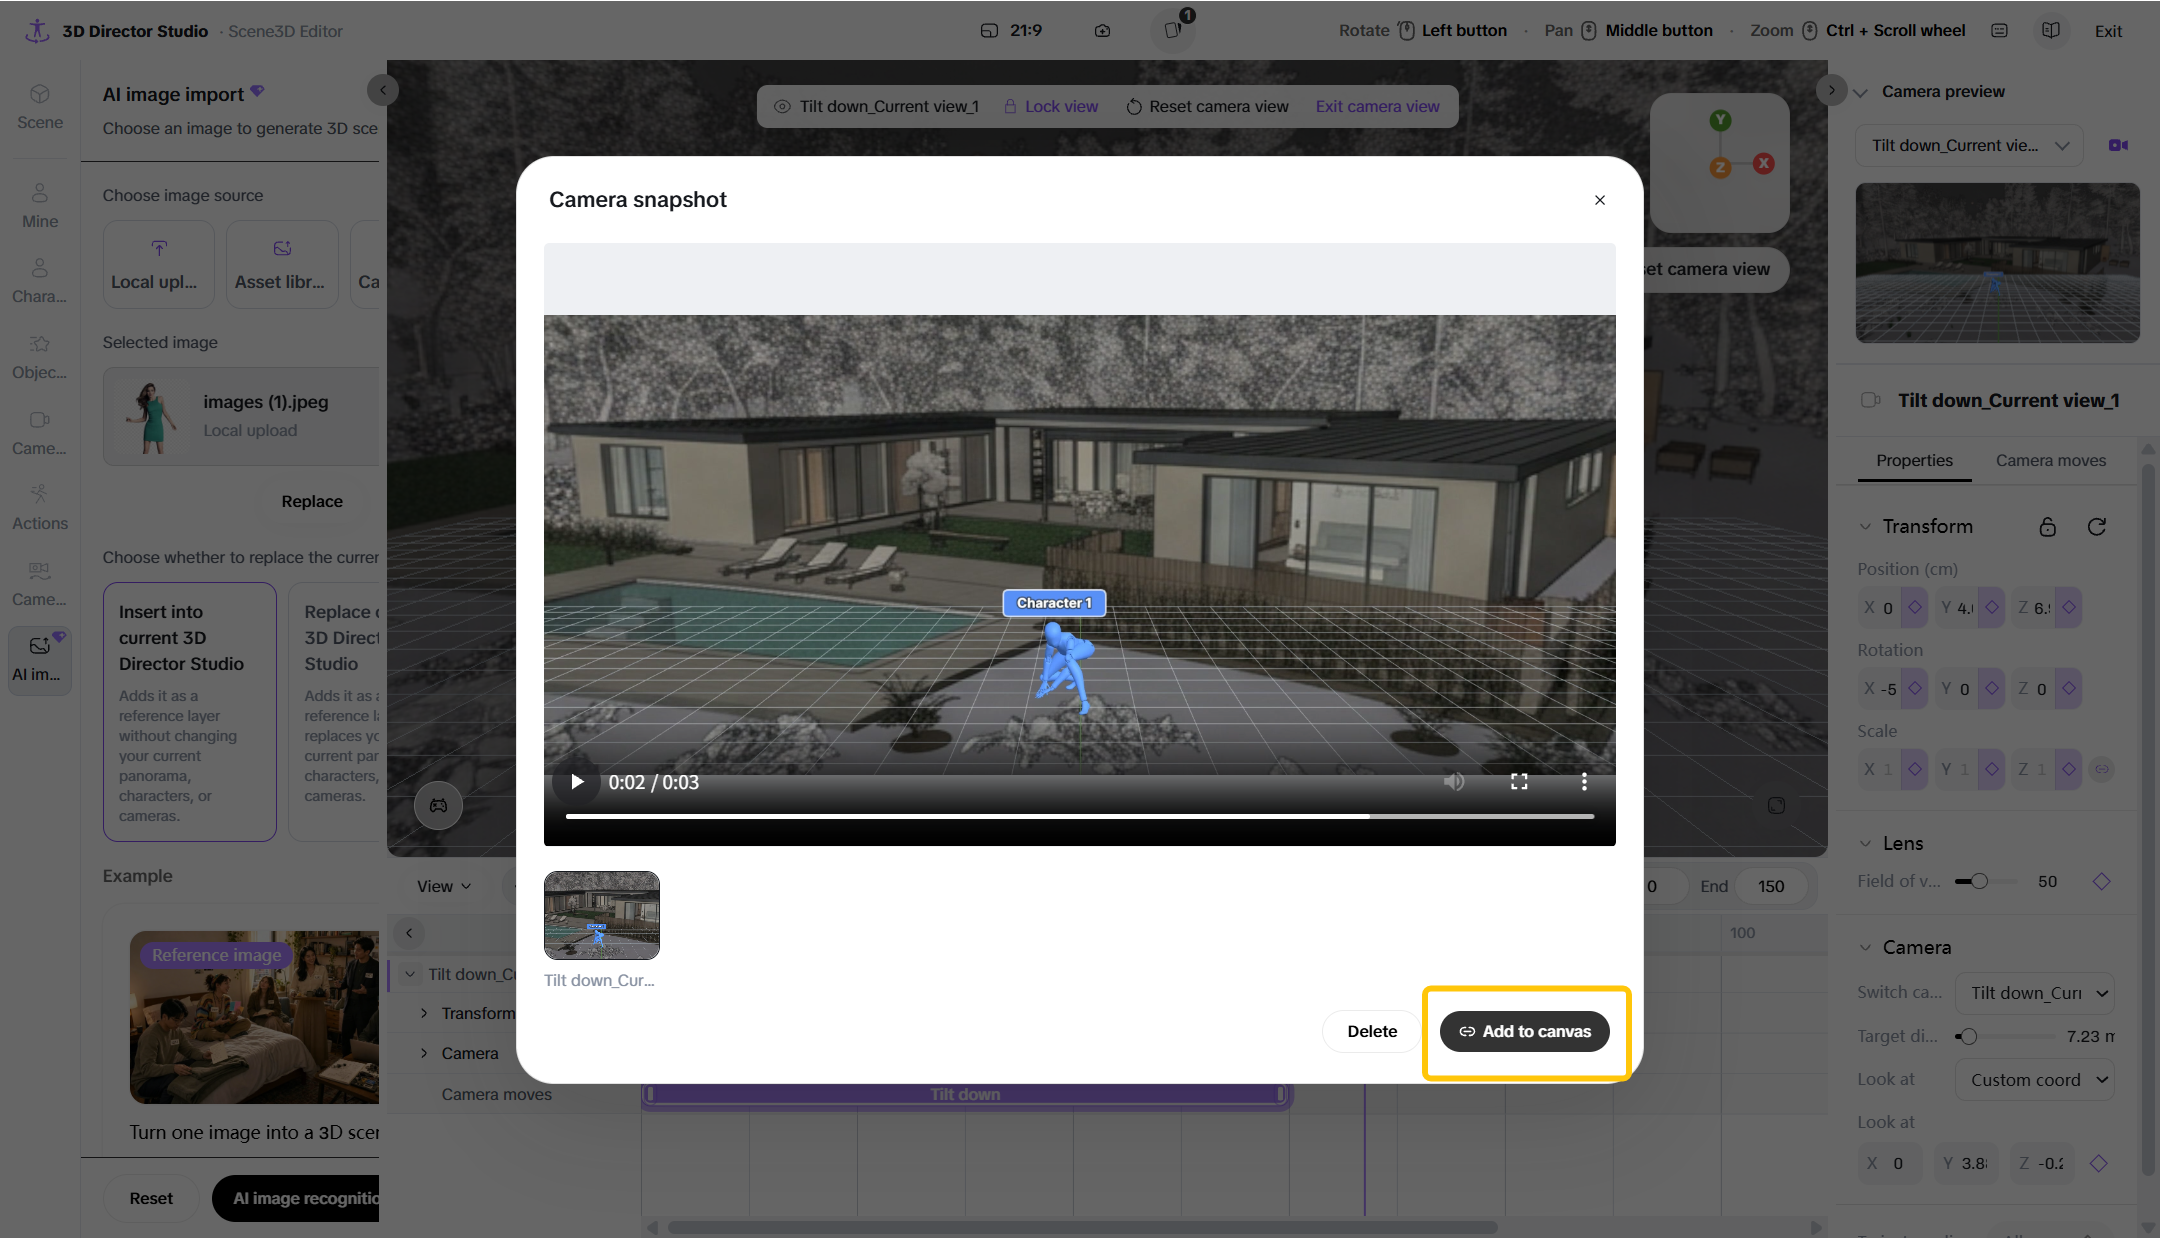Screen dimensions: 2160x1238
Task: Open the View dropdown in timeline
Action: click(x=443, y=886)
